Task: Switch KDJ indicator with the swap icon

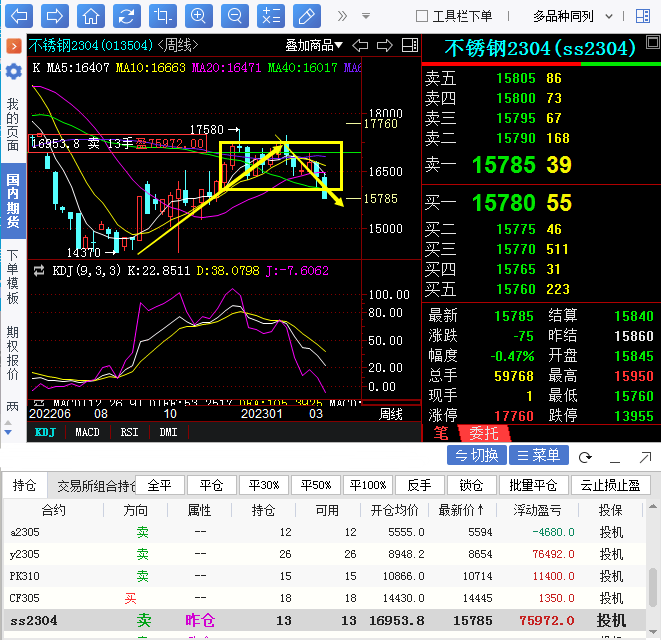Action: (39, 270)
